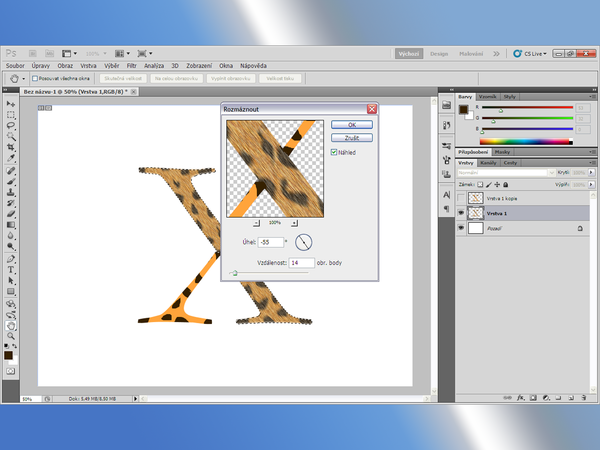Click Zrušit to cancel the blur dialog
This screenshot has height=450, width=600.
coord(351,137)
